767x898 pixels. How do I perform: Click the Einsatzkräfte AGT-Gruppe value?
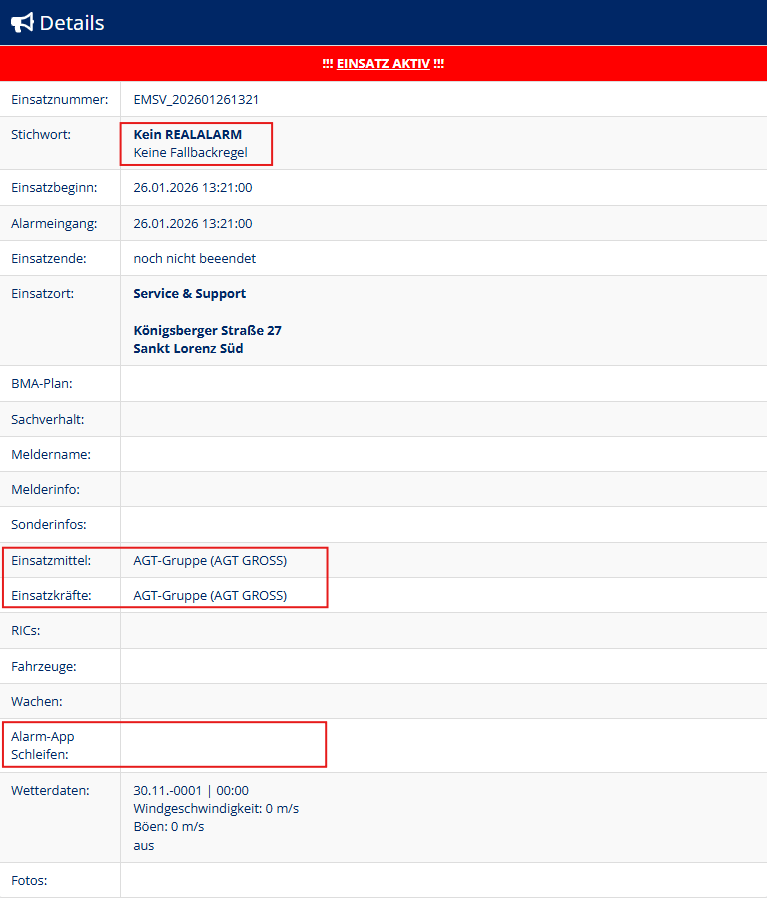point(210,595)
